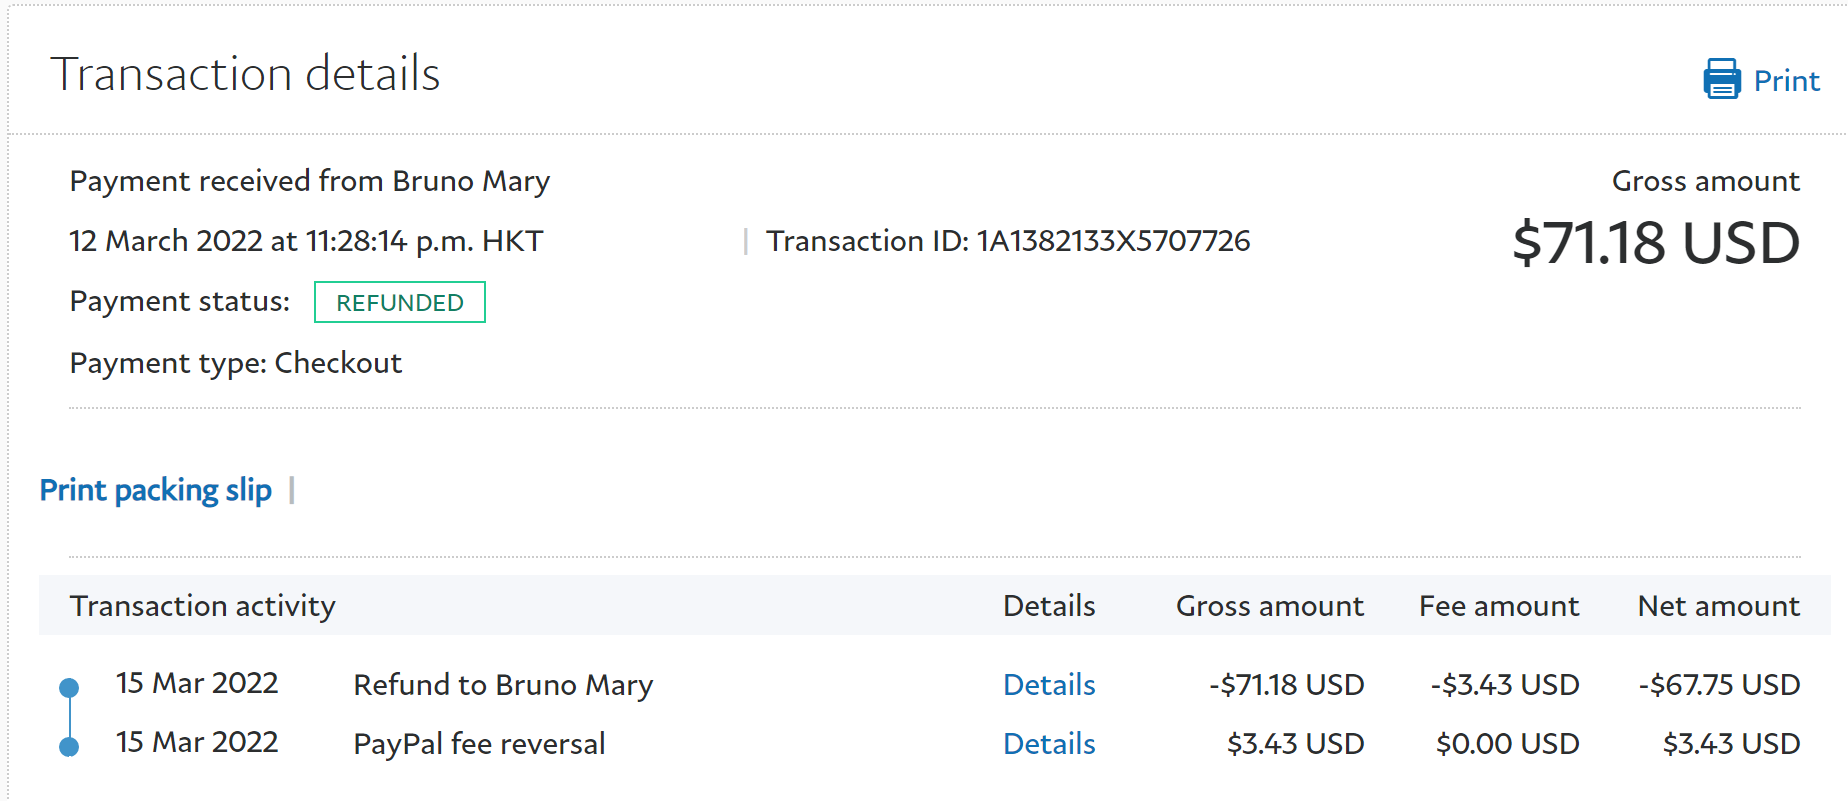The height and width of the screenshot is (801, 1848).
Task: Click the blue printer icon
Action: click(x=1721, y=79)
